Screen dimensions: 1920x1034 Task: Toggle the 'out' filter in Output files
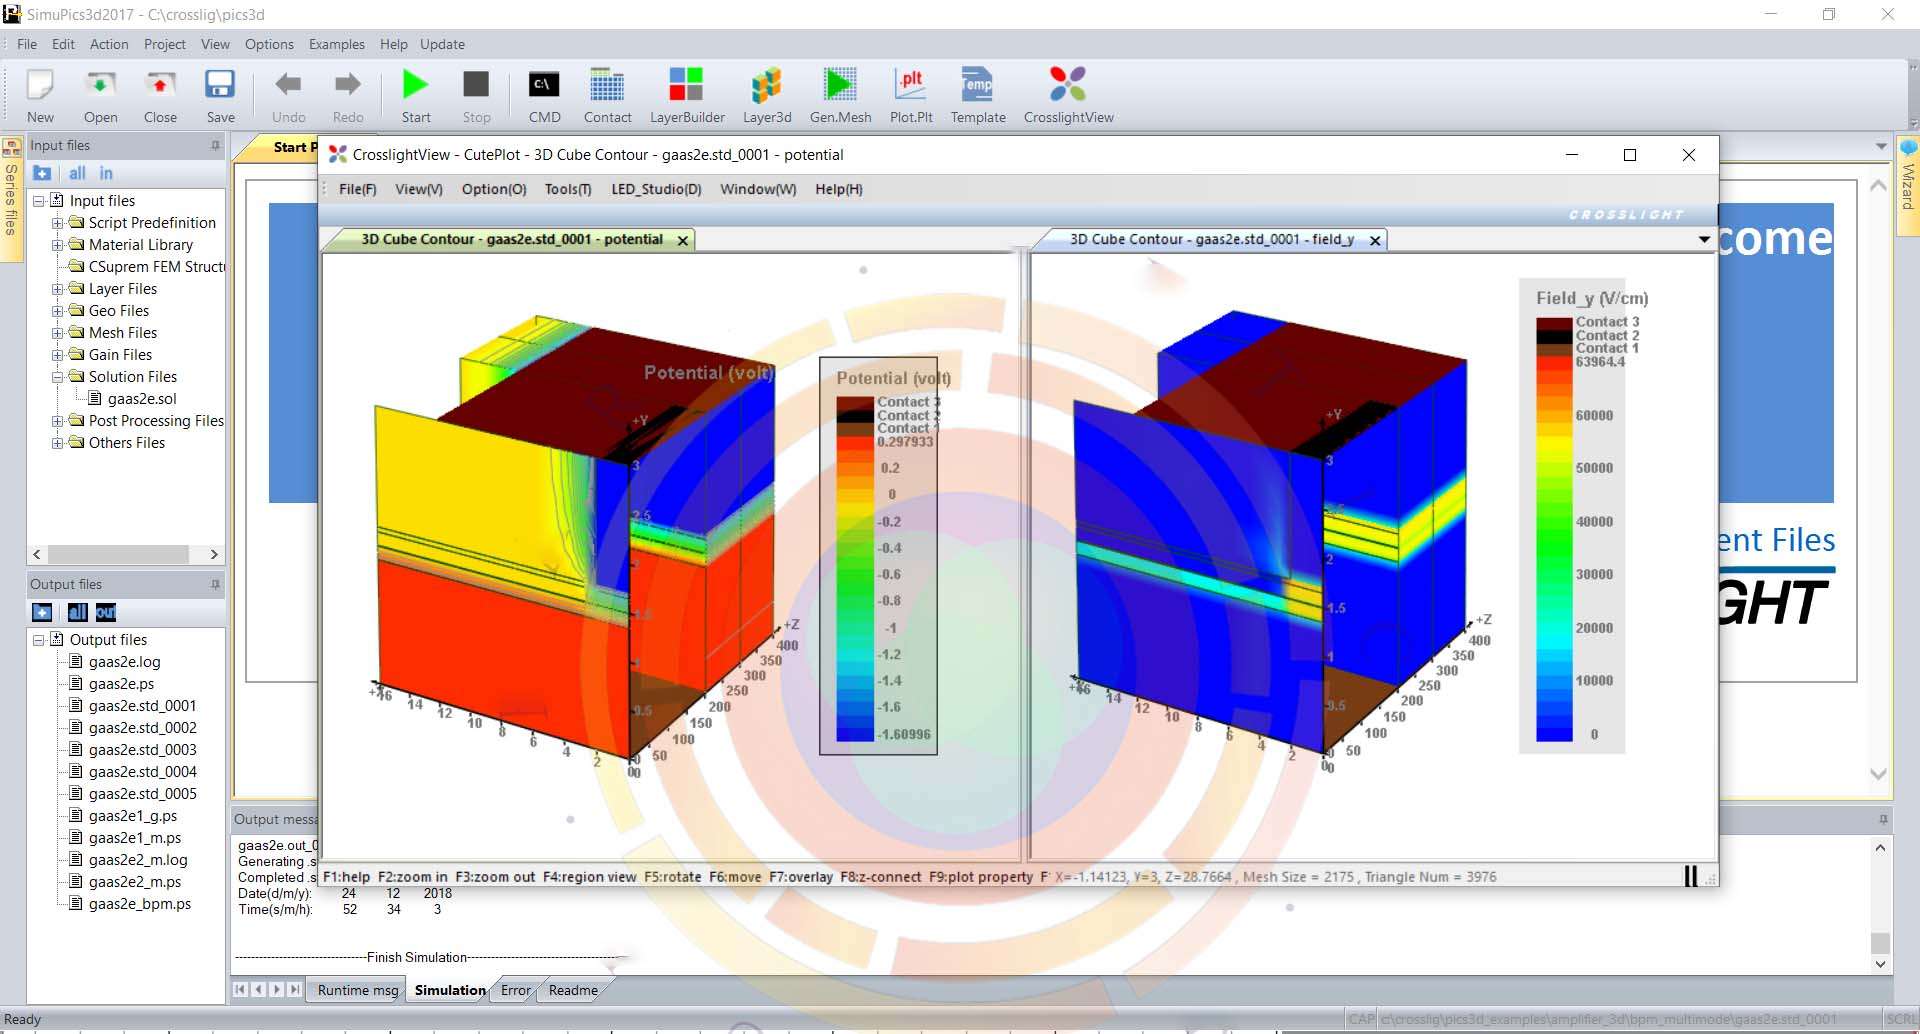tap(106, 612)
